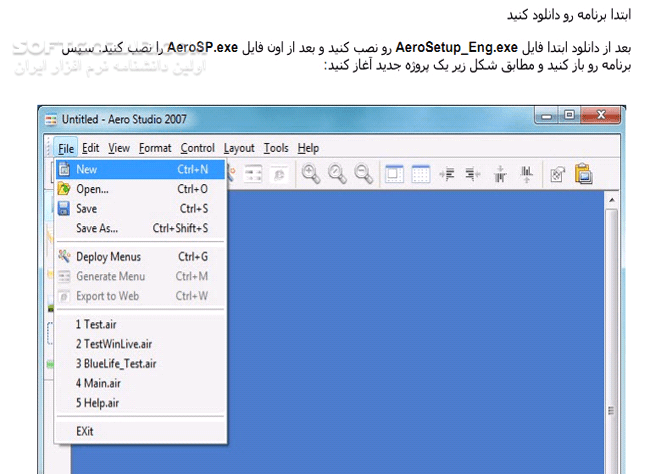Click the Open folder icon in menu

64,189
